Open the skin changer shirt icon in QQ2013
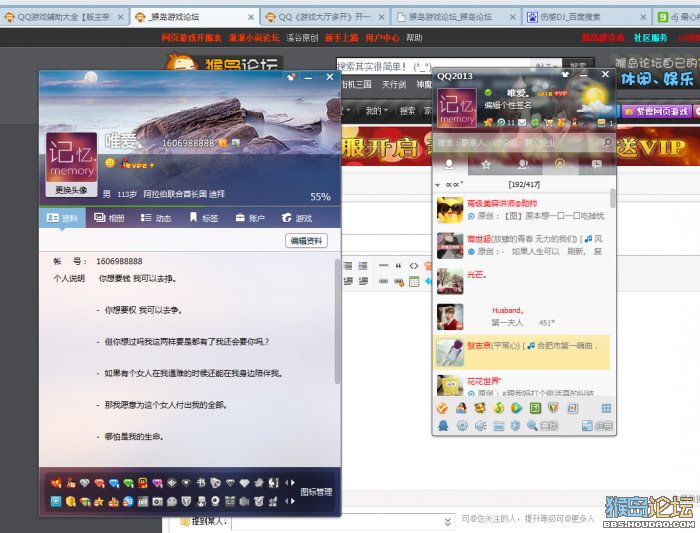Image resolution: width=700 pixels, height=533 pixels. coord(565,75)
